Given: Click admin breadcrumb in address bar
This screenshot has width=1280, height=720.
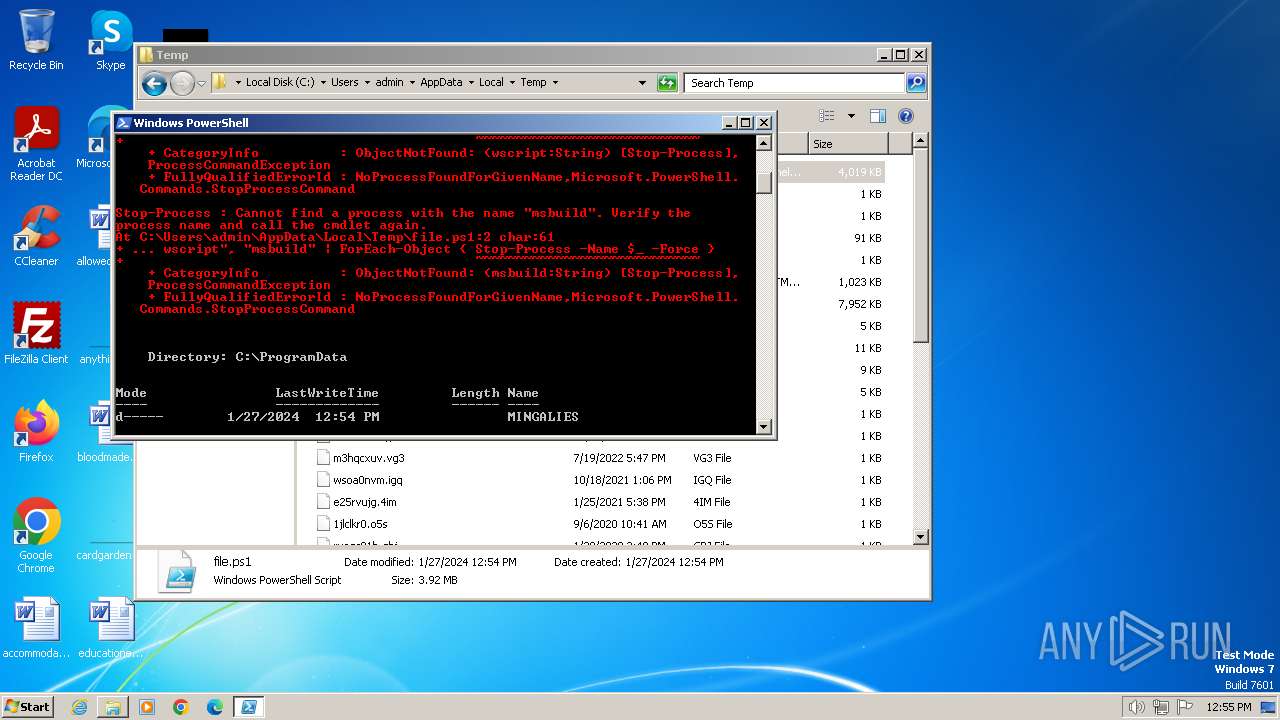Looking at the screenshot, I should (389, 83).
